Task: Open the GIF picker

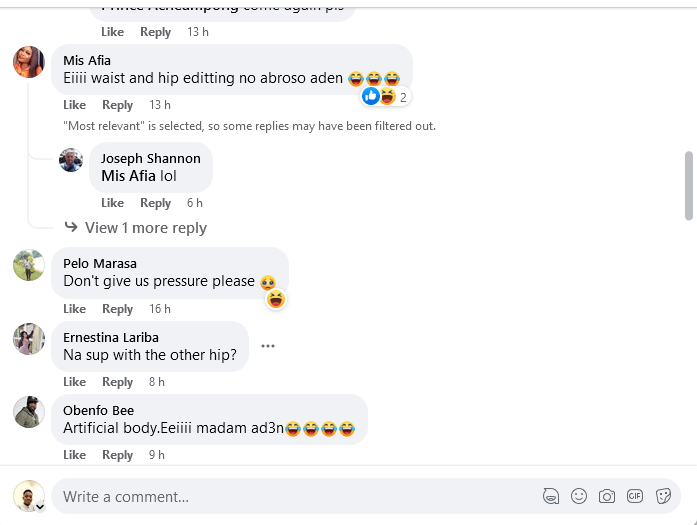Action: tap(634, 496)
